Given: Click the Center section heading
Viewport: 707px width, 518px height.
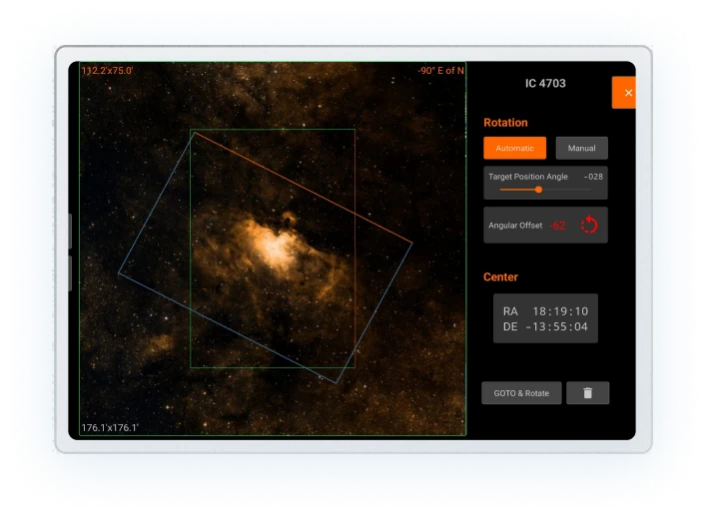Looking at the screenshot, I should (x=500, y=277).
